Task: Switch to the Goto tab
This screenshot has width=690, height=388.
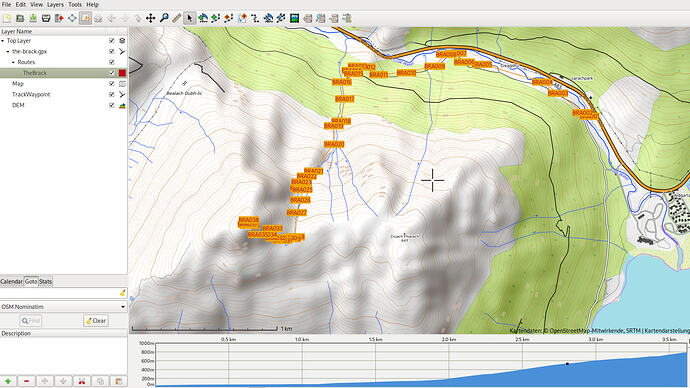Action: pyautogui.click(x=31, y=282)
